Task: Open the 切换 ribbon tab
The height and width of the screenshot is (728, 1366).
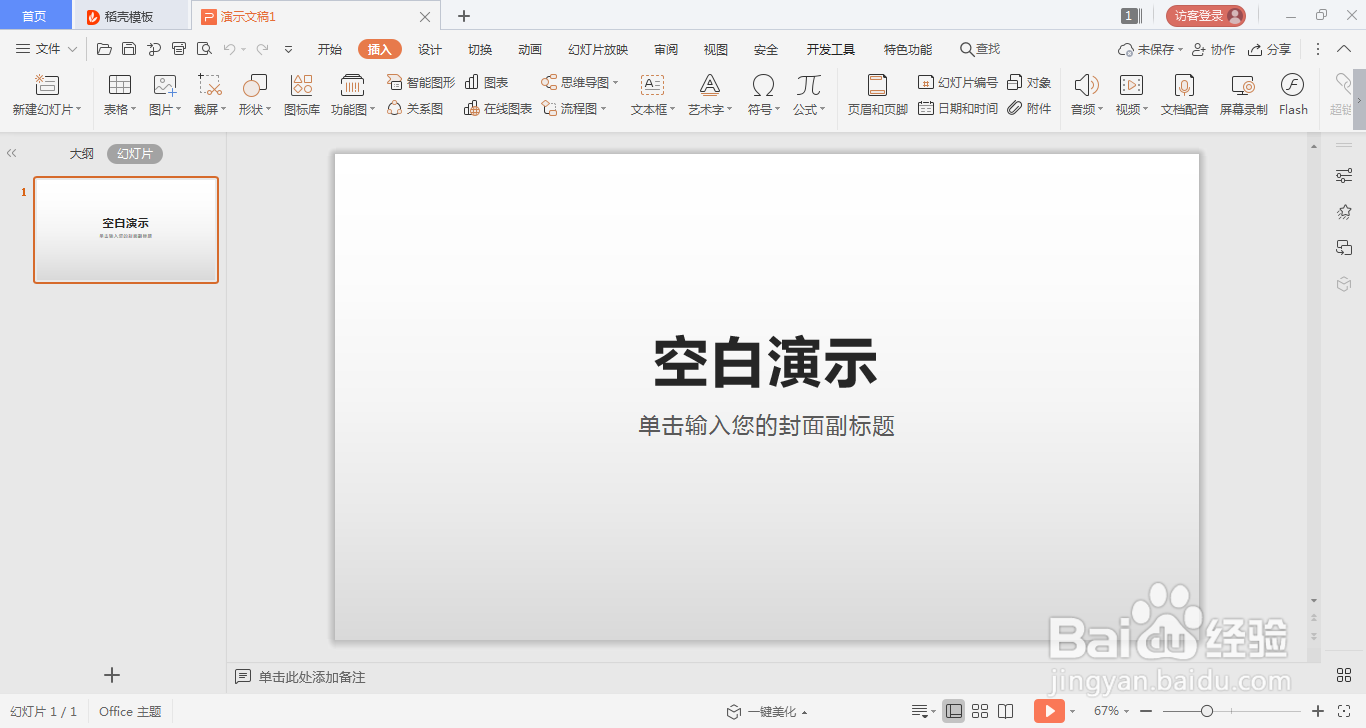Action: (x=480, y=49)
